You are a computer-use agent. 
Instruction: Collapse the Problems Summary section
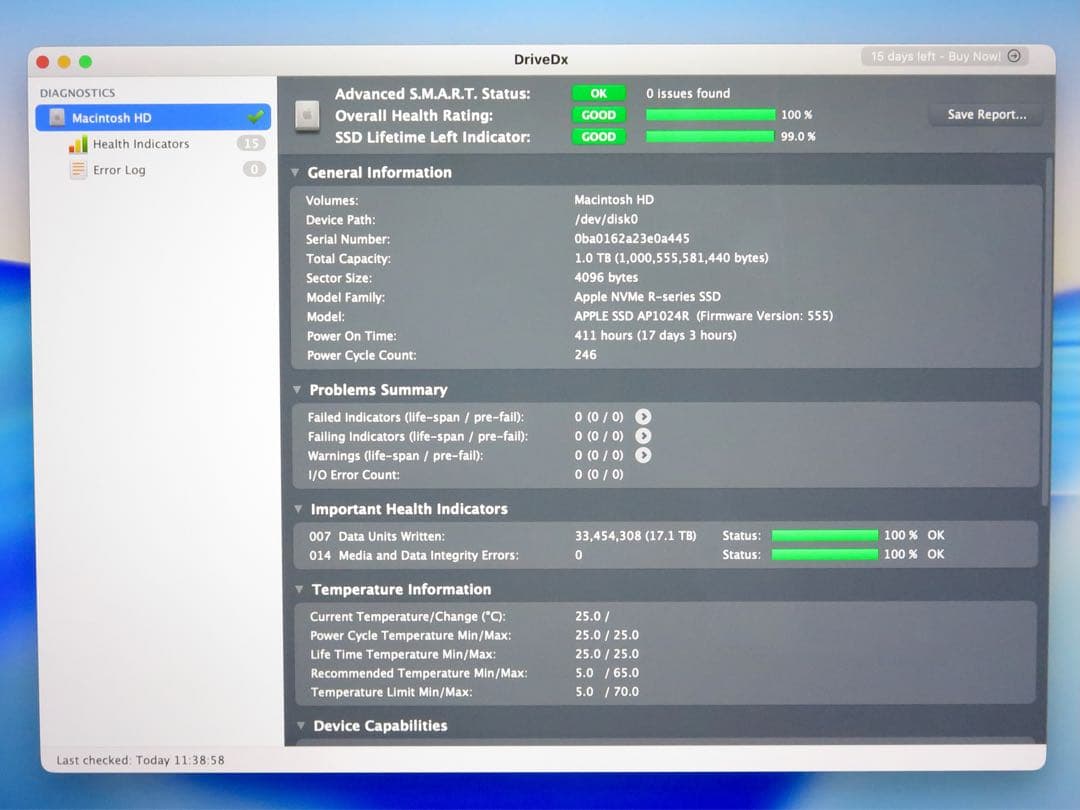click(x=297, y=390)
